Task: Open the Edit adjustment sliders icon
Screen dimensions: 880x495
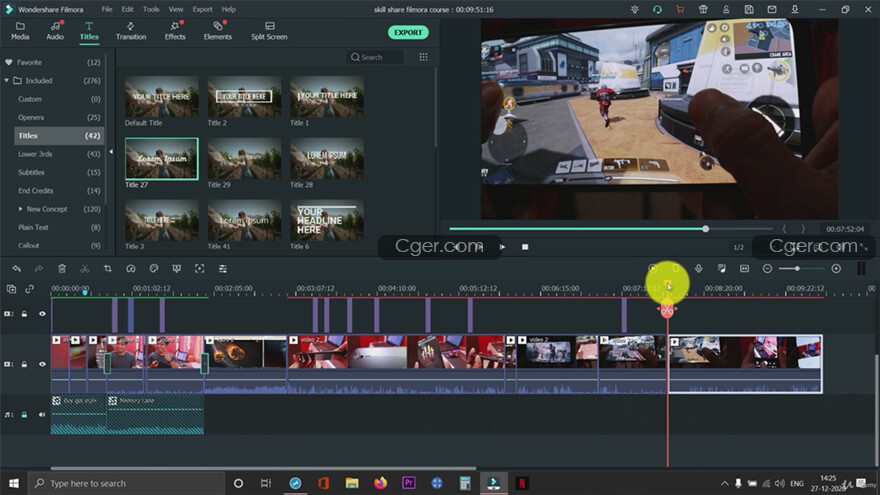Action: (x=223, y=269)
